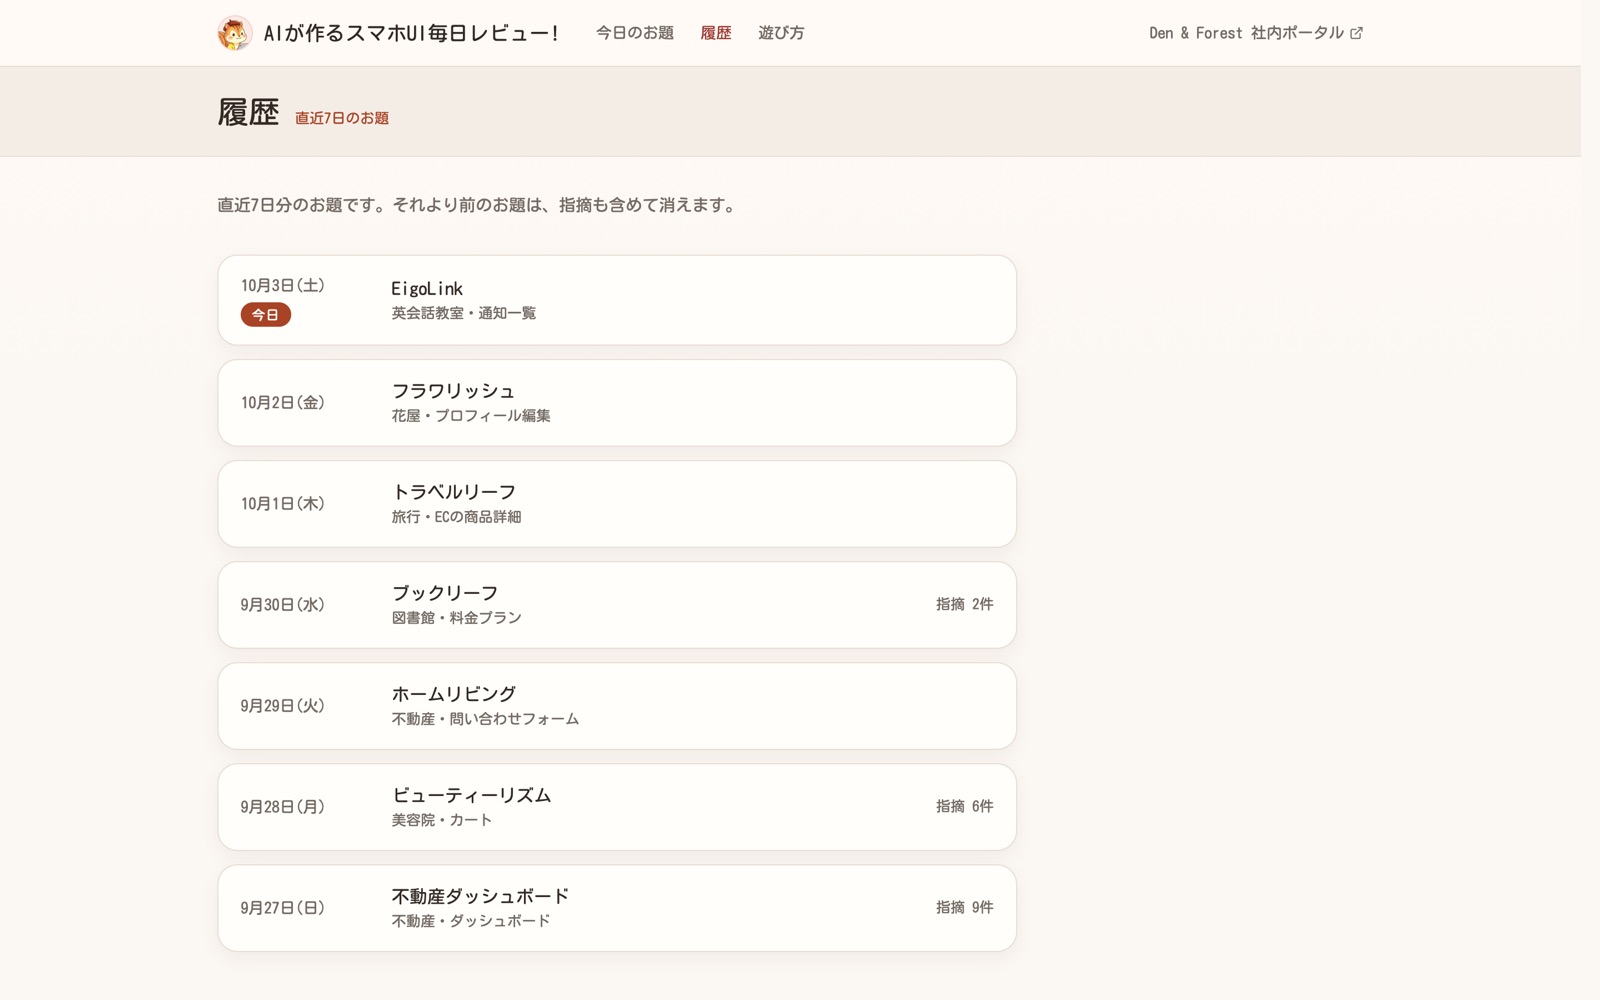Image resolution: width=1600 pixels, height=1000 pixels.
Task: Click the 直近7日のお題 header subtitle
Action: point(342,118)
